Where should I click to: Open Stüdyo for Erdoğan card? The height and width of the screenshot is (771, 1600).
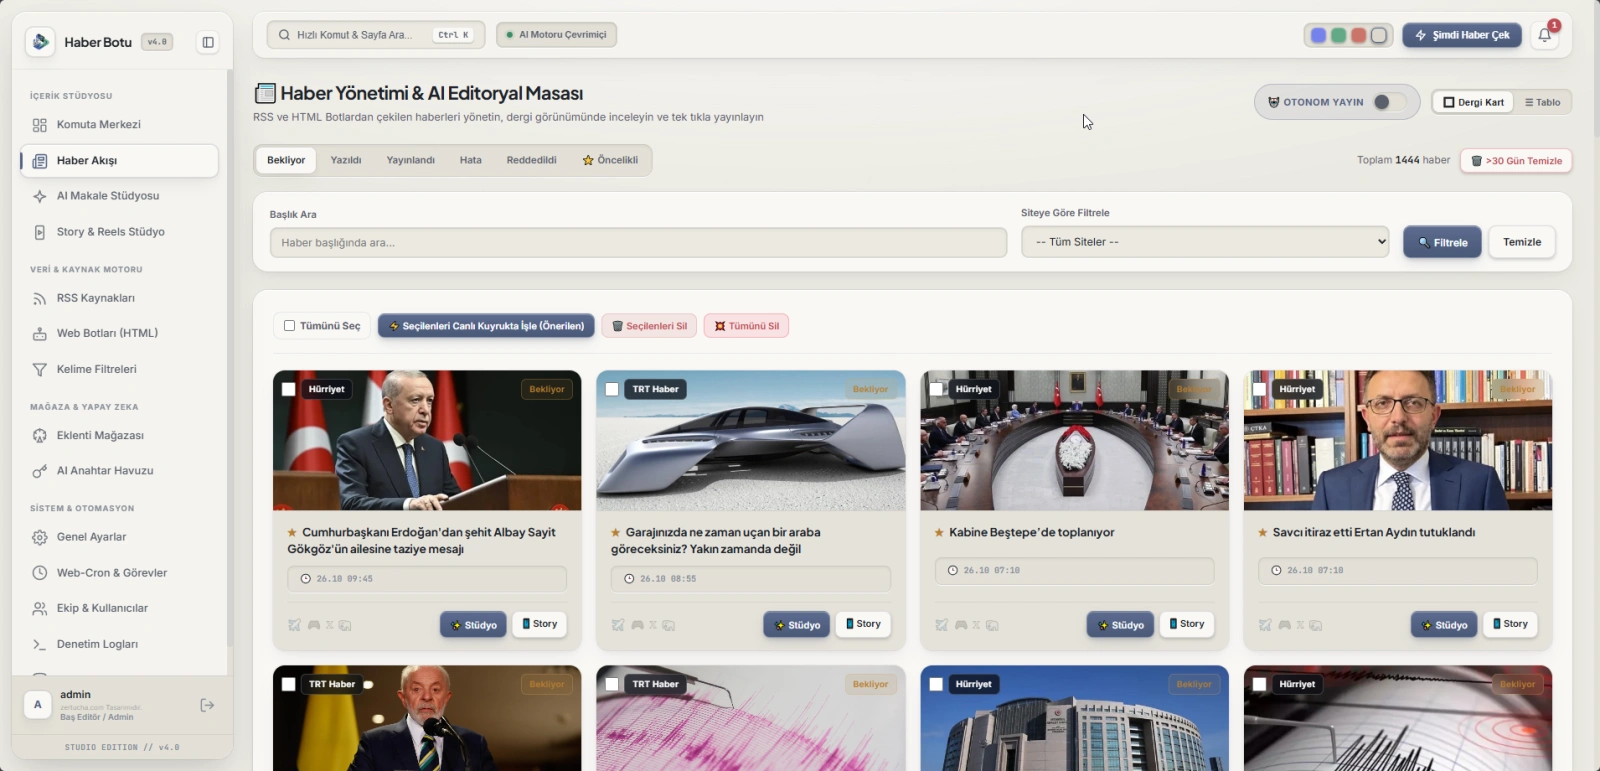473,625
